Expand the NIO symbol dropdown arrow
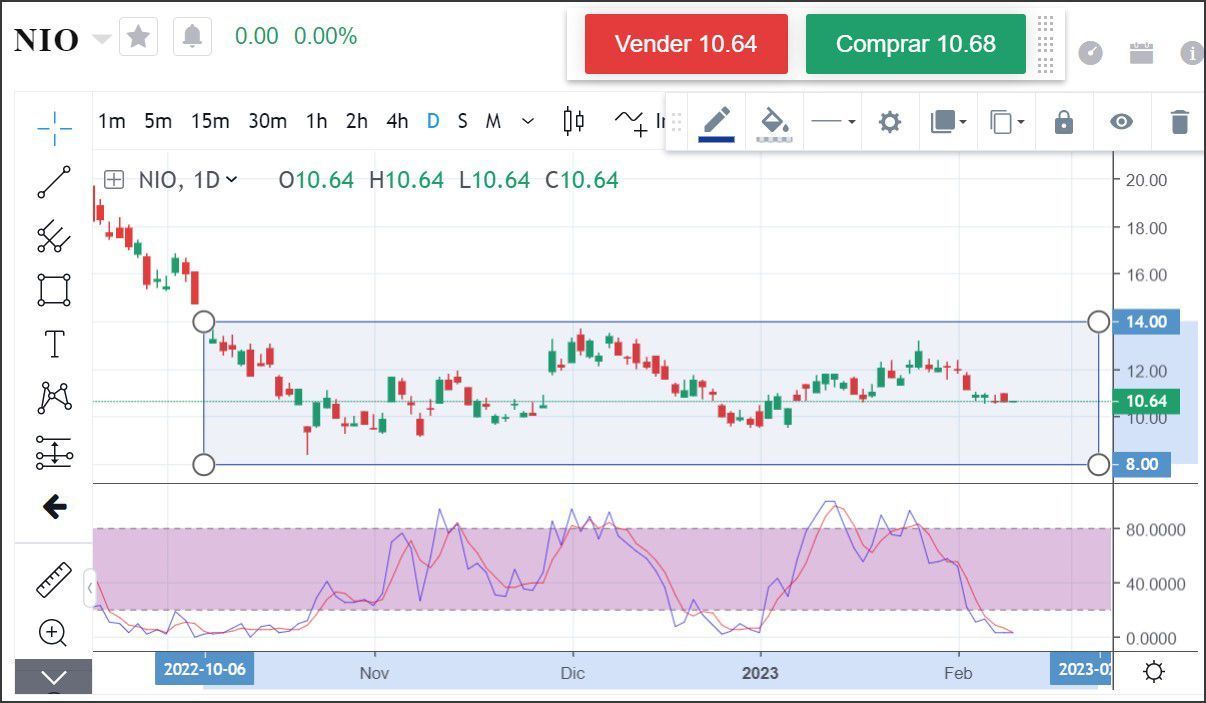This screenshot has height=703, width=1206. point(101,39)
